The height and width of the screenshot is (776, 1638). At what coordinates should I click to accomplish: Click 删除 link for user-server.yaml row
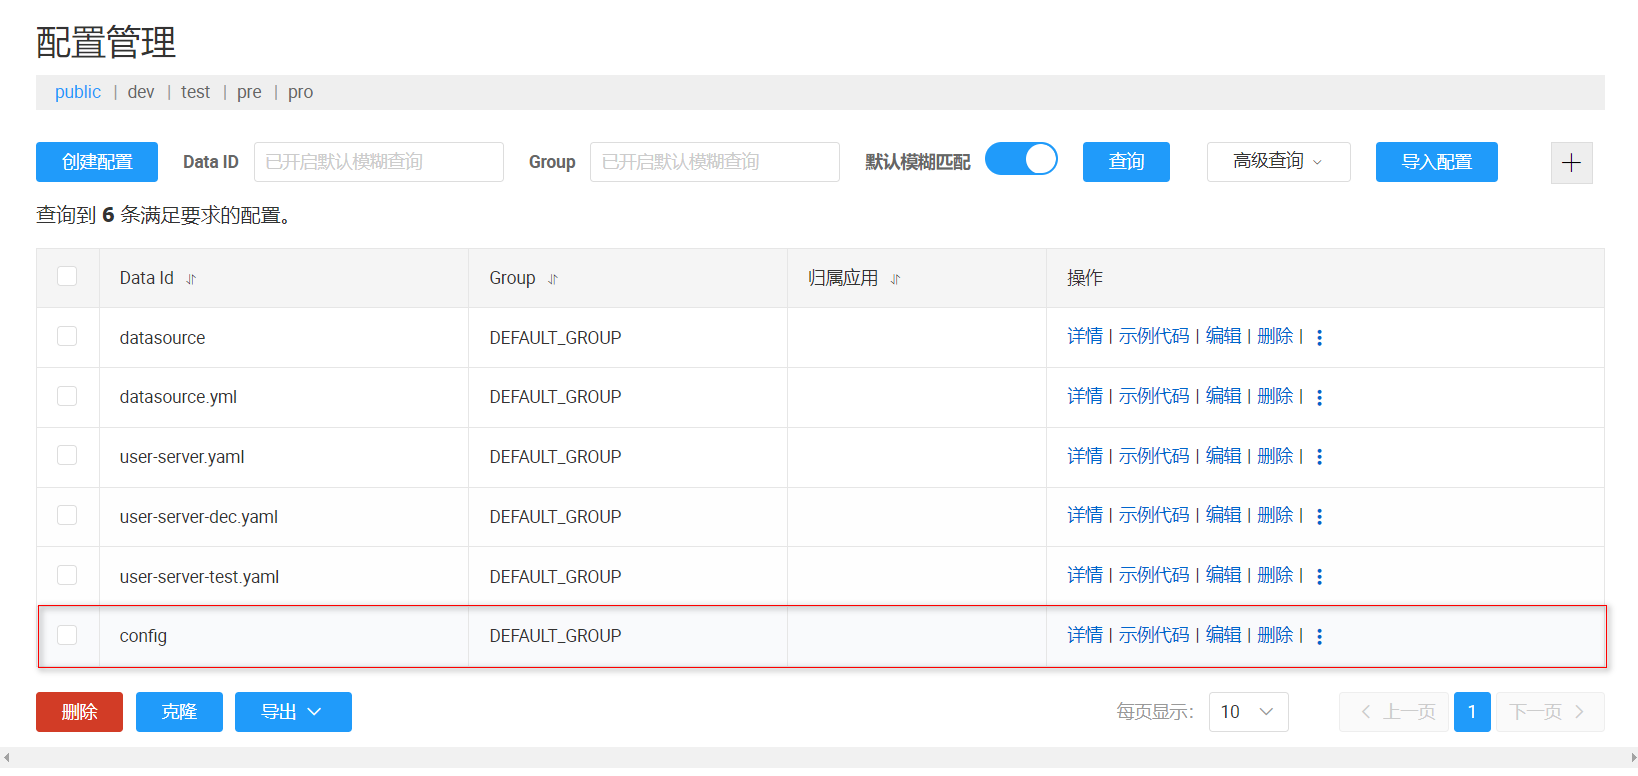pyautogui.click(x=1275, y=456)
